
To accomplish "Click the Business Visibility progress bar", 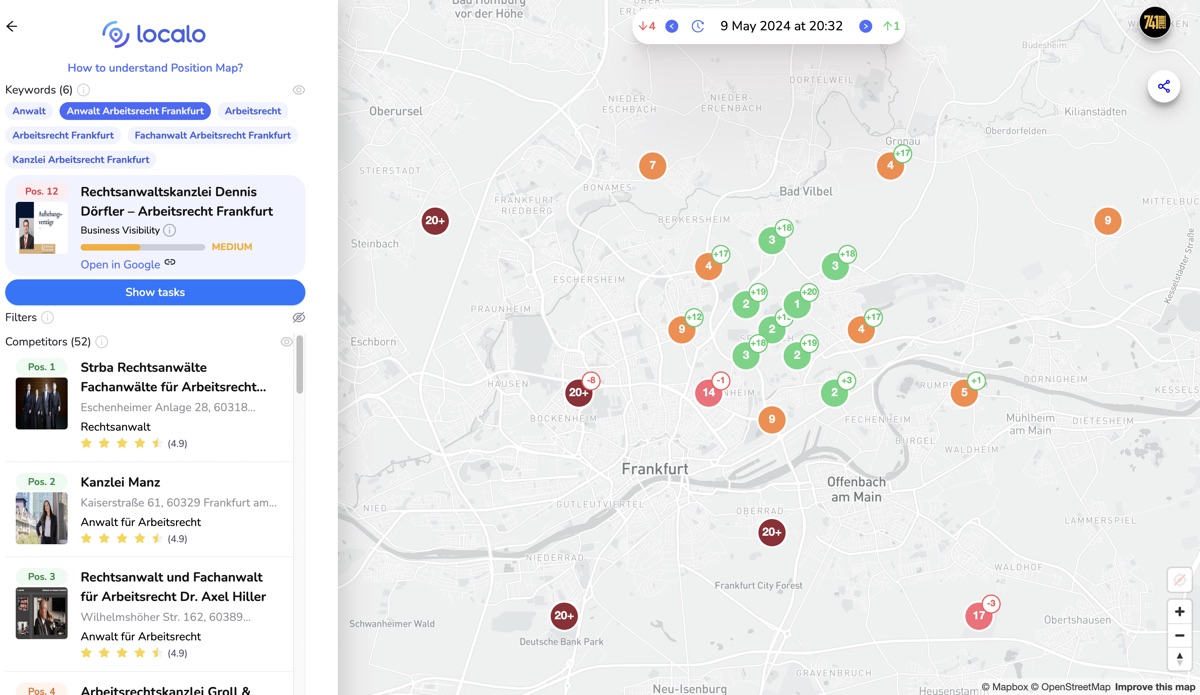I will (142, 247).
